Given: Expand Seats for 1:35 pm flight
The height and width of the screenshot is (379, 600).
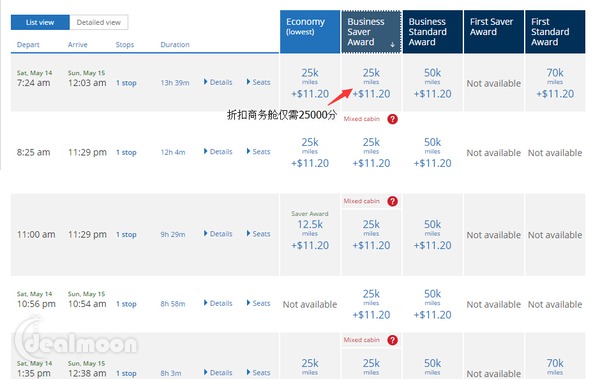Looking at the screenshot, I should click(x=259, y=372).
